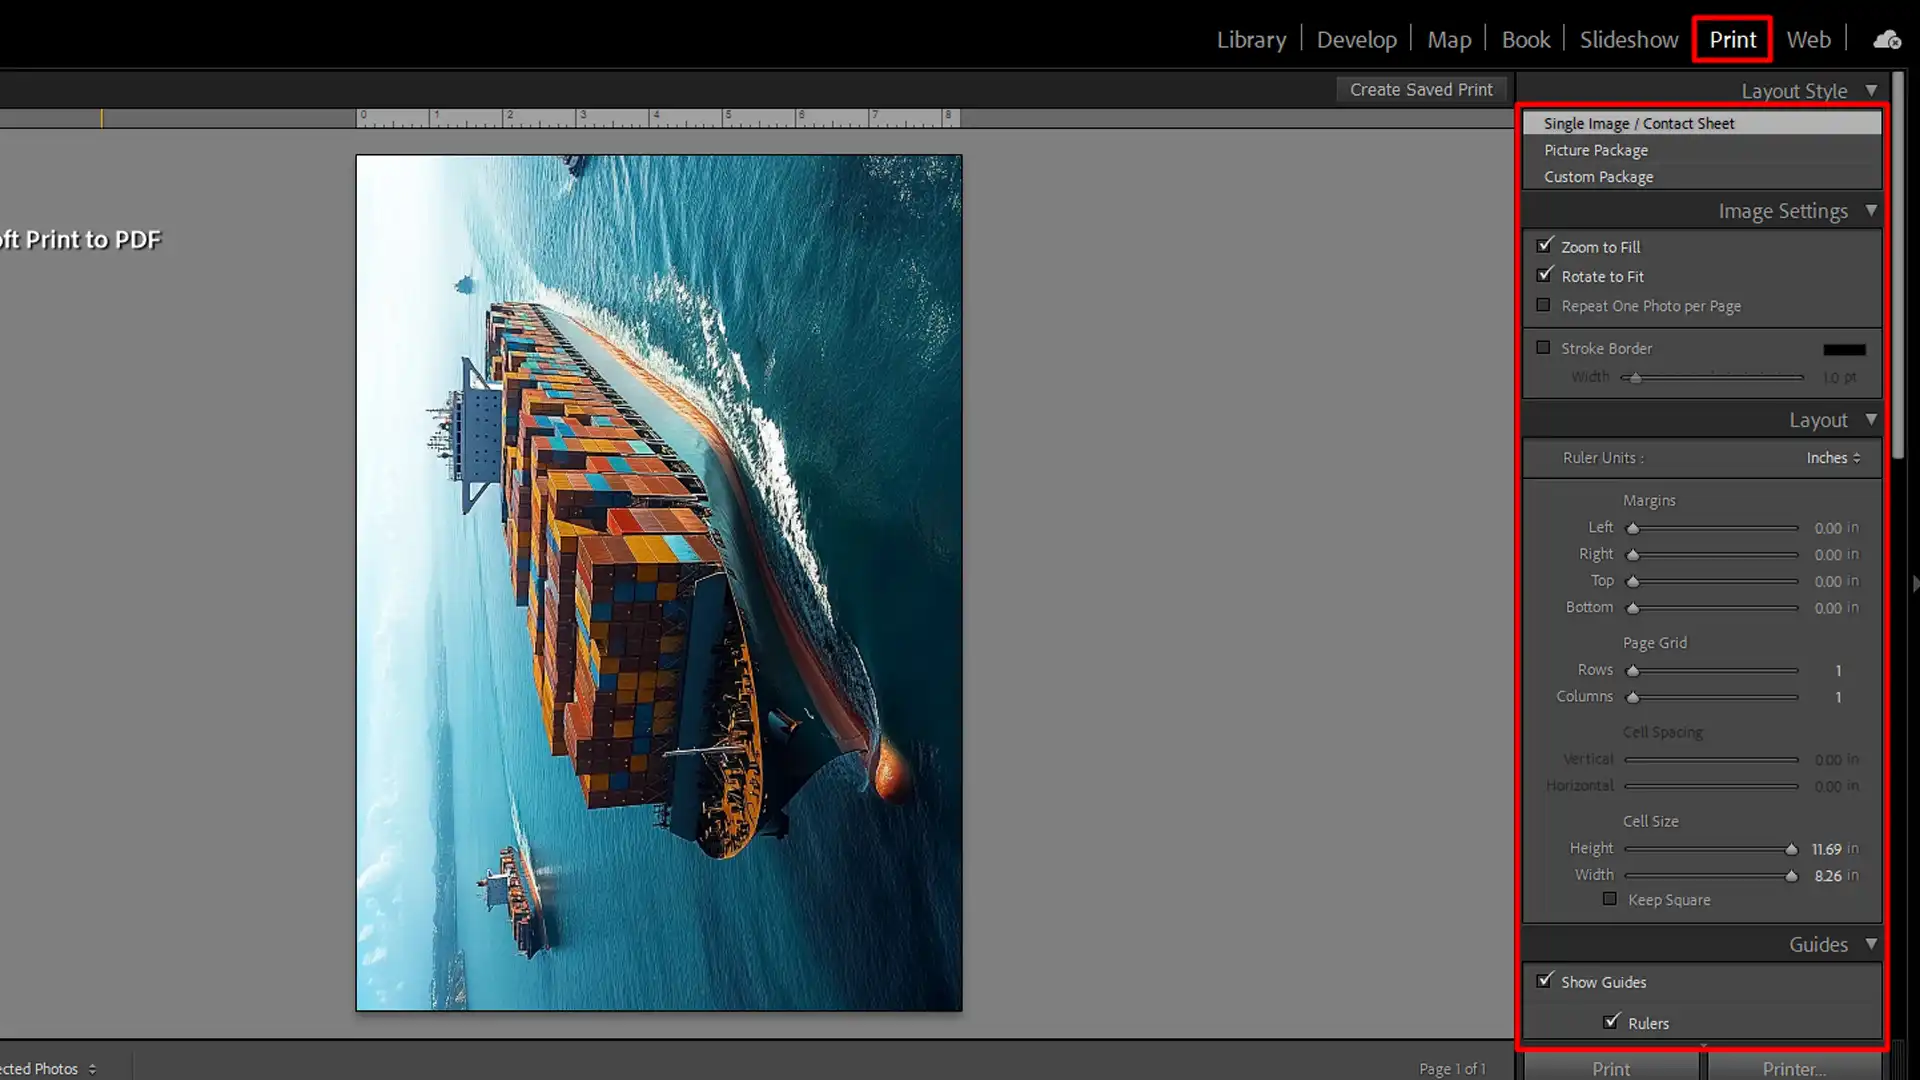The image size is (1920, 1080).
Task: Click the Cell Height value 11.69
Action: 1826,849
